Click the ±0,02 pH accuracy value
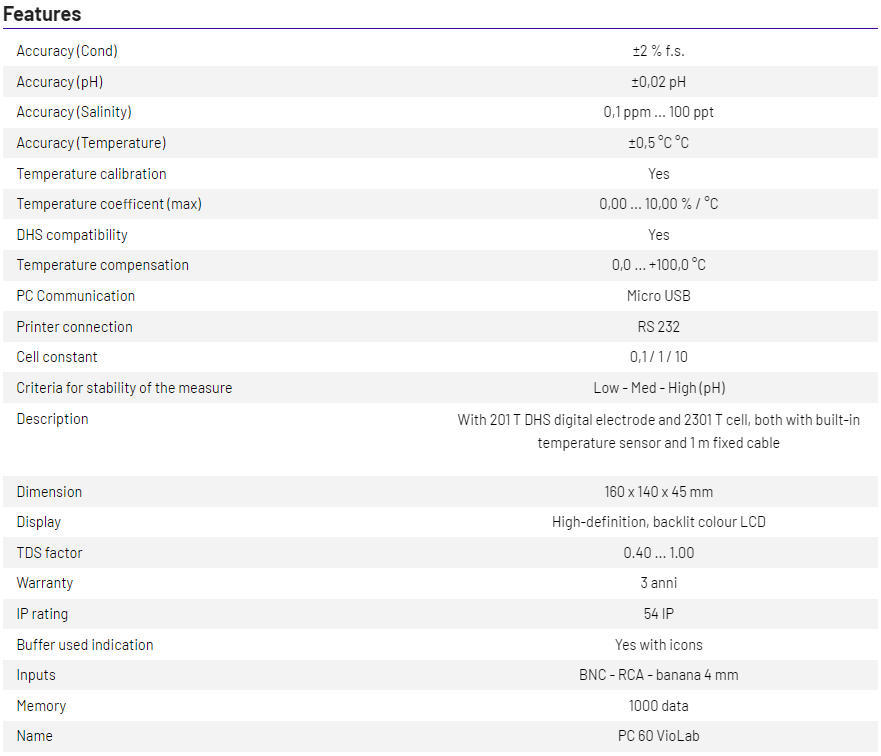The image size is (881, 756). [658, 82]
